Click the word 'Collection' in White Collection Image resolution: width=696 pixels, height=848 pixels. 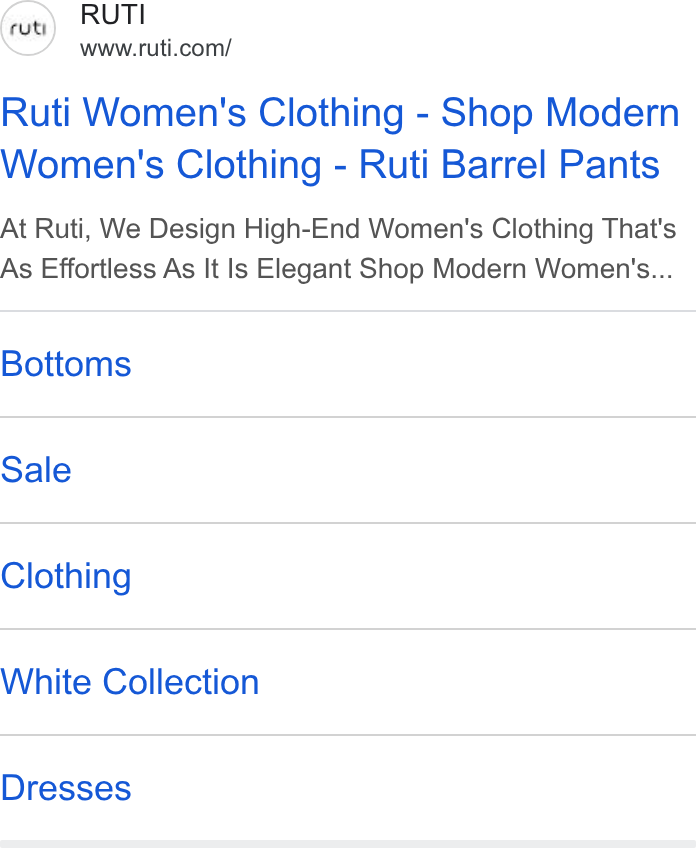(x=181, y=681)
